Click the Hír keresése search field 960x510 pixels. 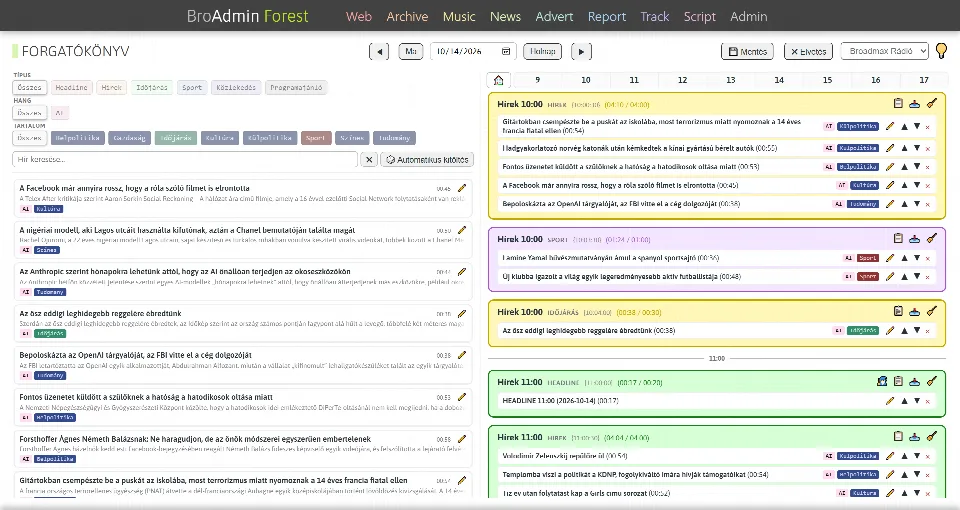click(184, 159)
